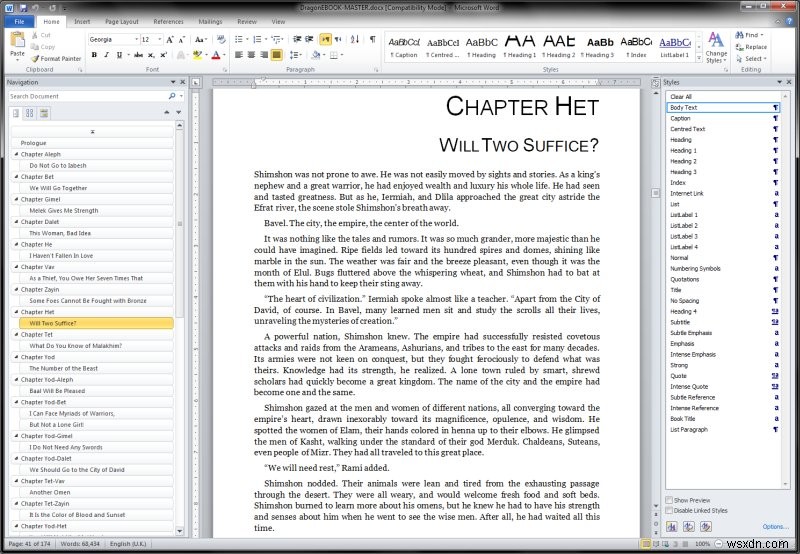Apply superscript formatting

pos(163,55)
